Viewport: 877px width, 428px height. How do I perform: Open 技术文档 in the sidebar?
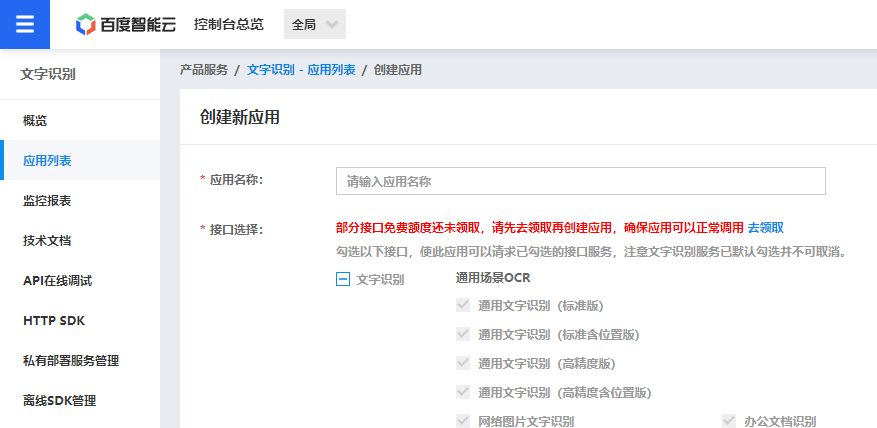point(80,241)
